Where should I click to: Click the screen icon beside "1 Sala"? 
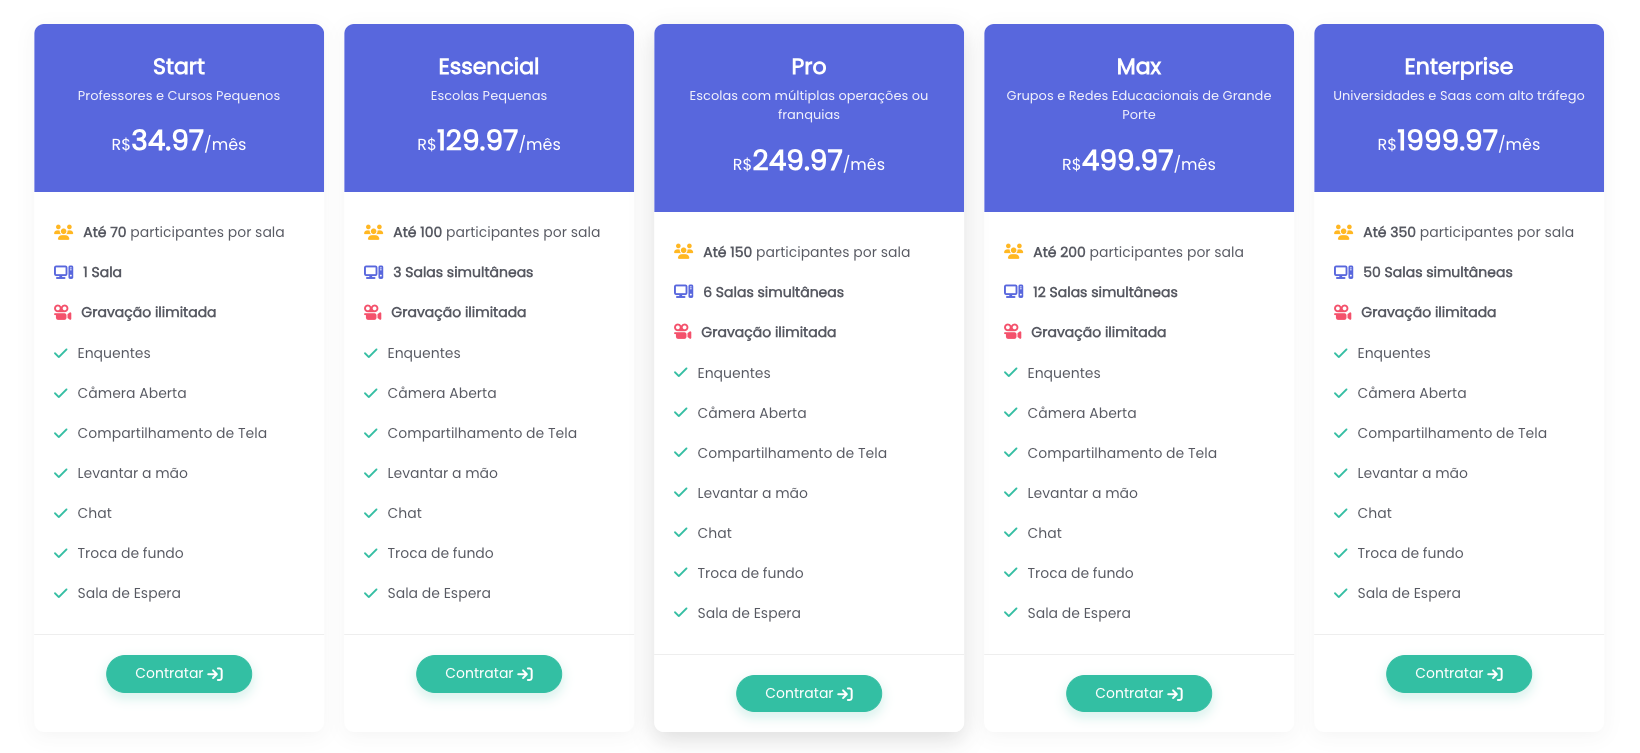[63, 272]
